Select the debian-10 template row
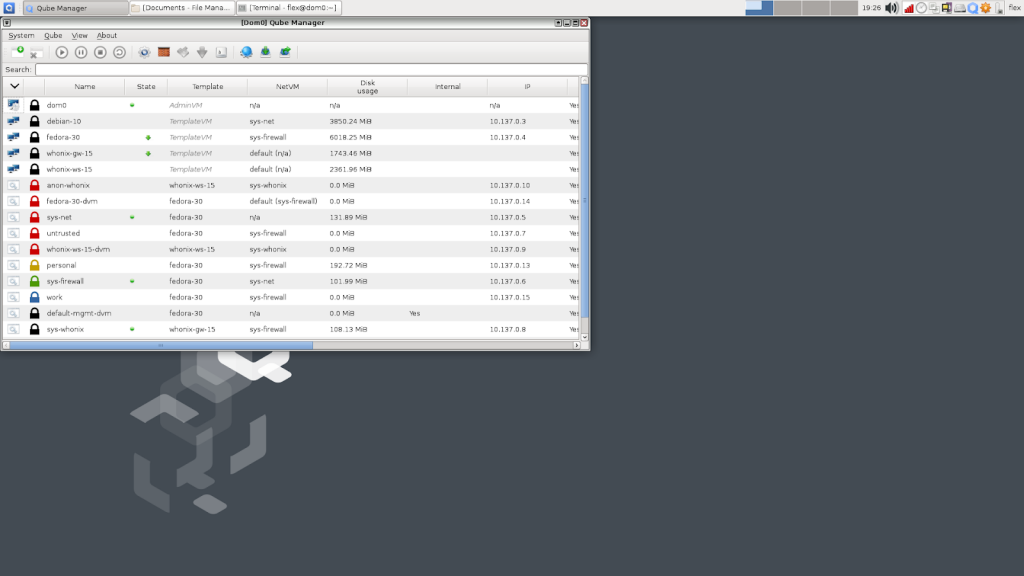Viewport: 1024px width, 576px height. pyautogui.click(x=291, y=121)
